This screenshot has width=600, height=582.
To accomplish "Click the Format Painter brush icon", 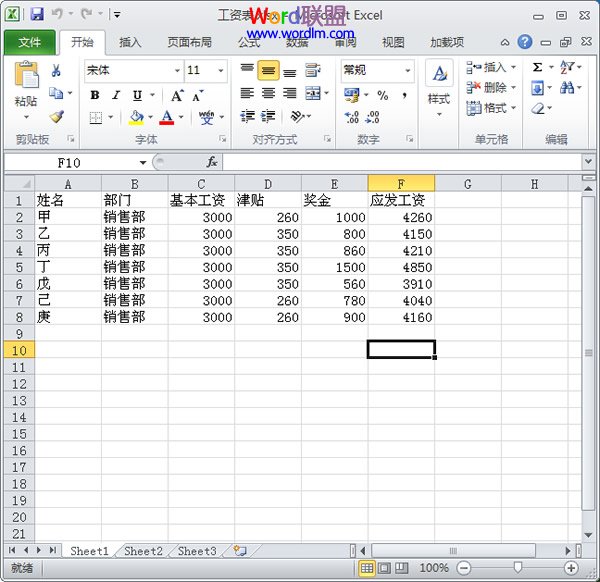I will (56, 117).
